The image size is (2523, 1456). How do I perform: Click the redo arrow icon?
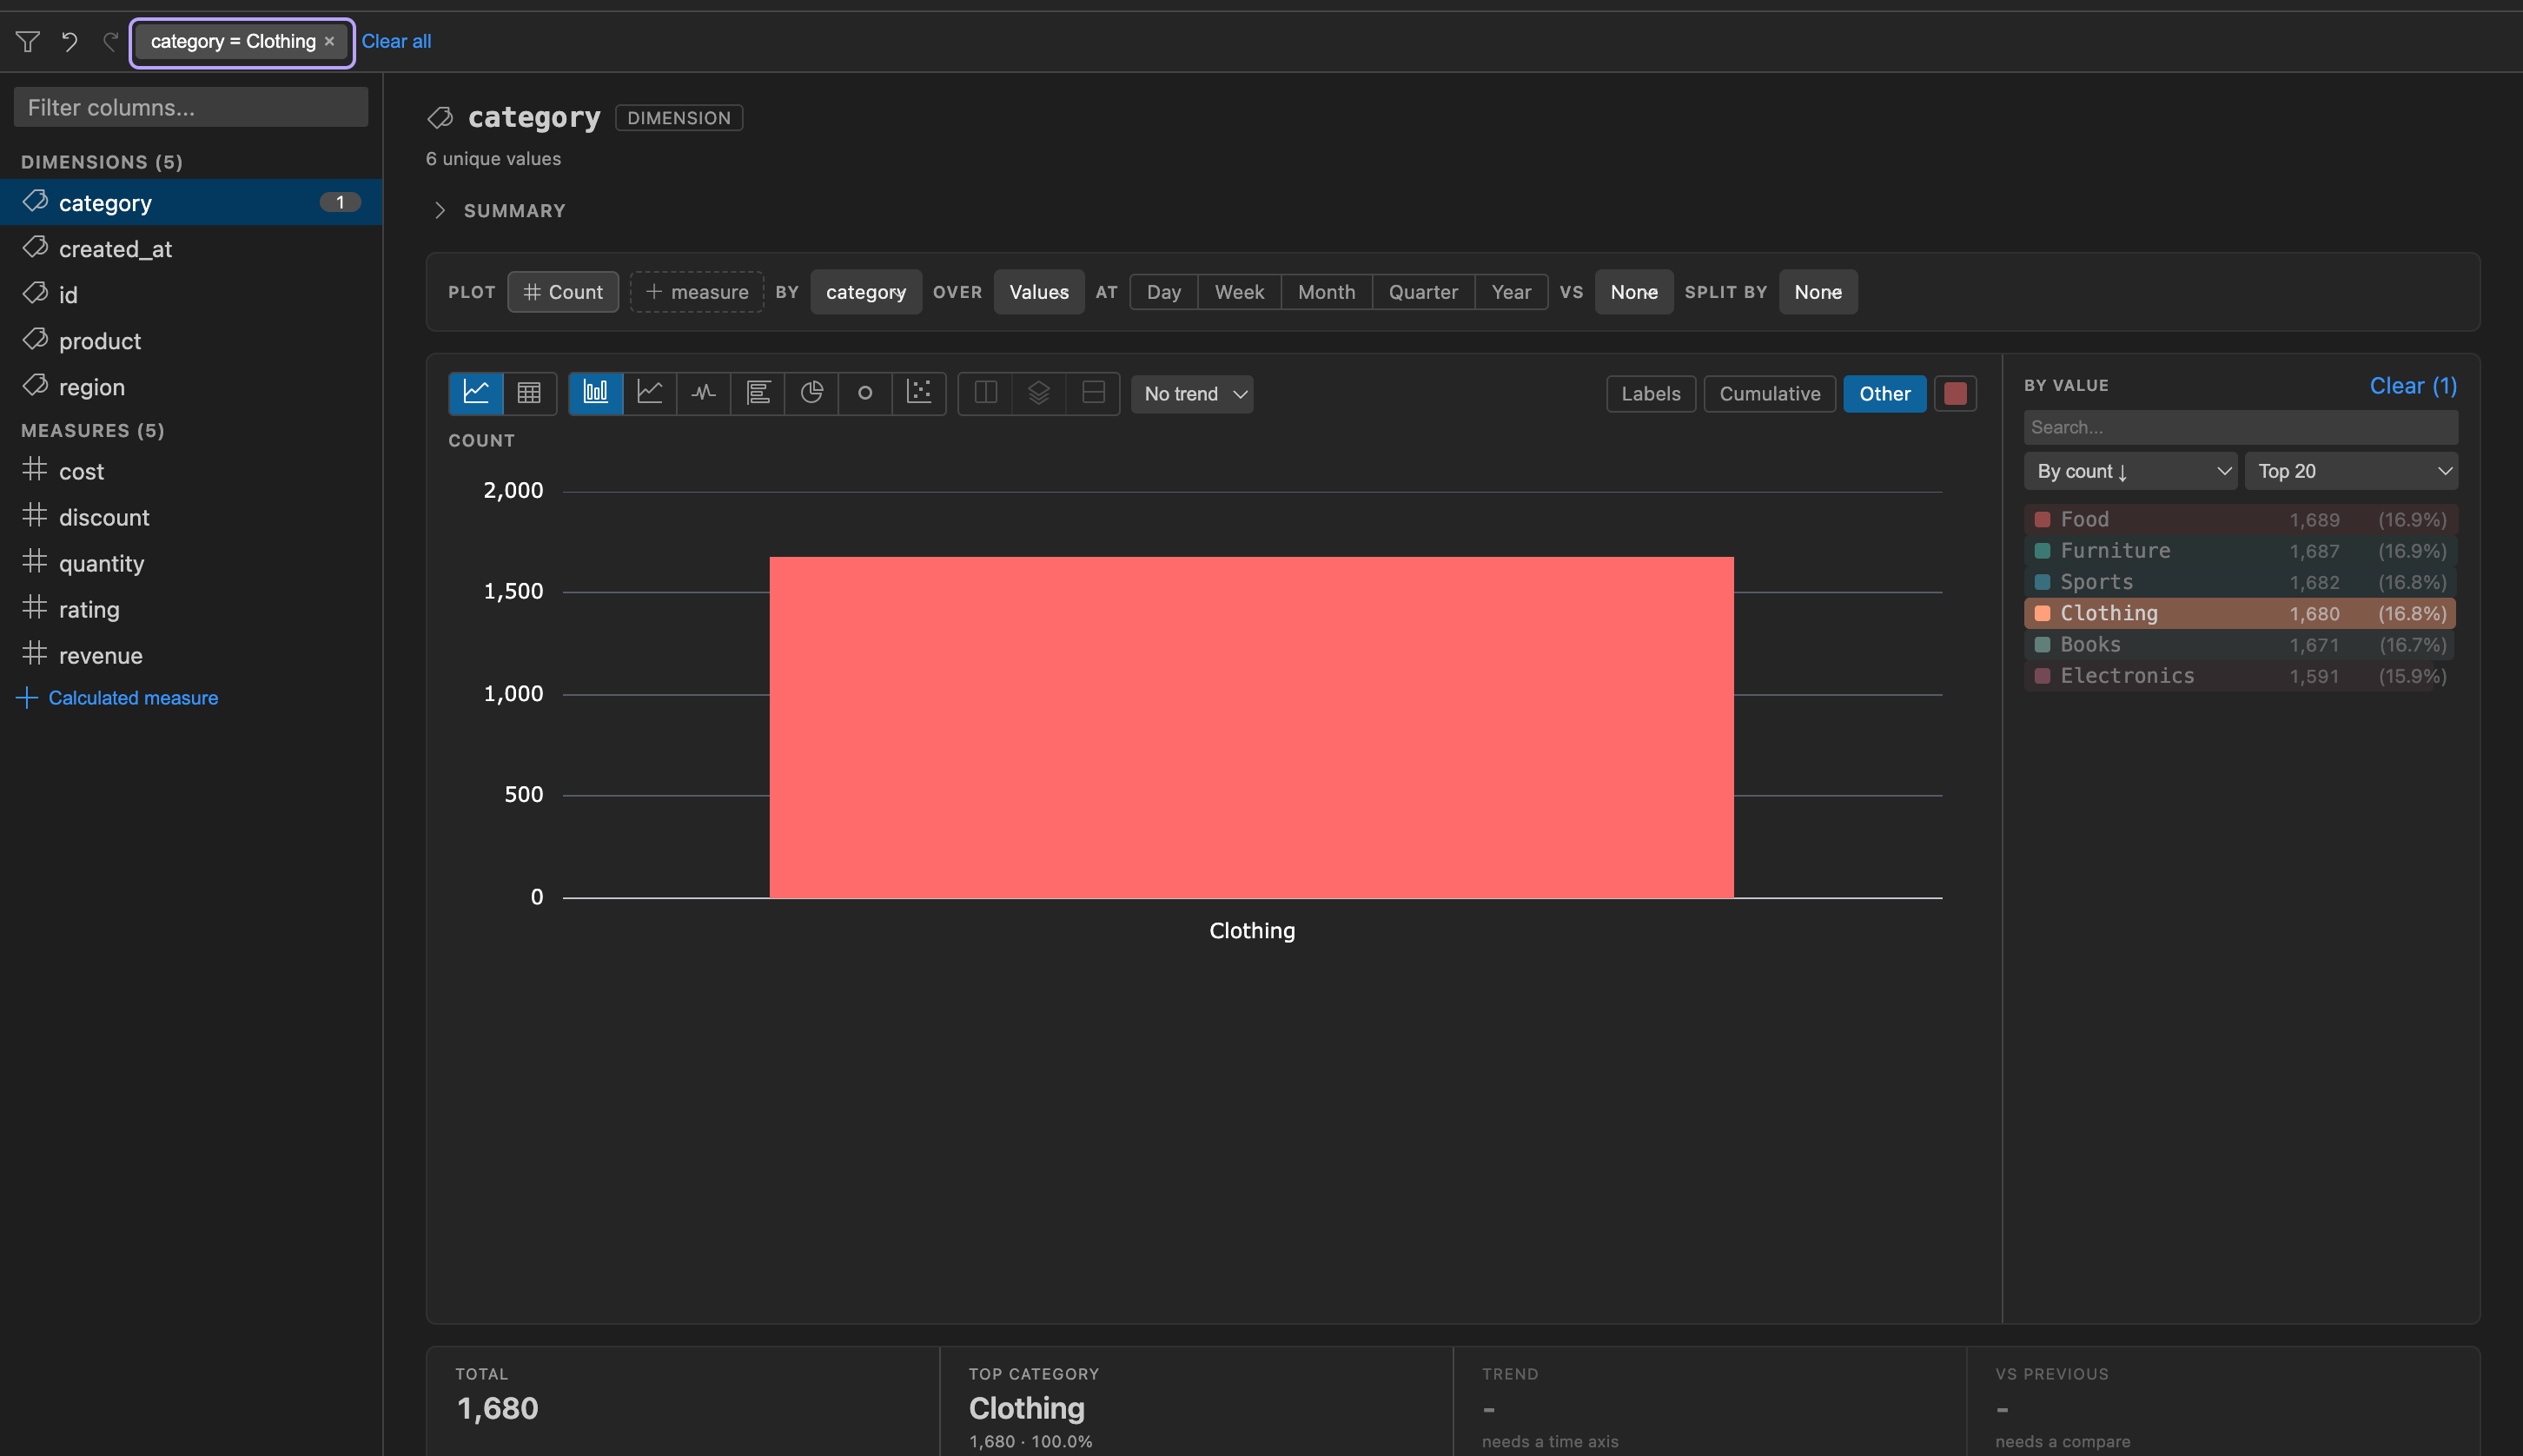pyautogui.click(x=110, y=41)
